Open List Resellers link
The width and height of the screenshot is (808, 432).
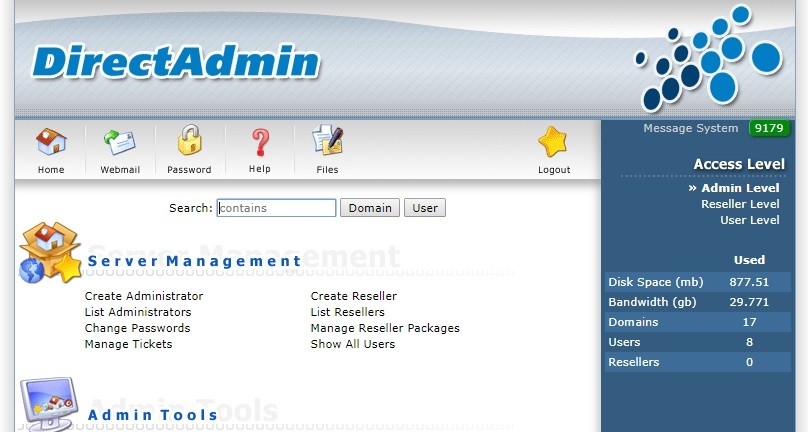347,312
